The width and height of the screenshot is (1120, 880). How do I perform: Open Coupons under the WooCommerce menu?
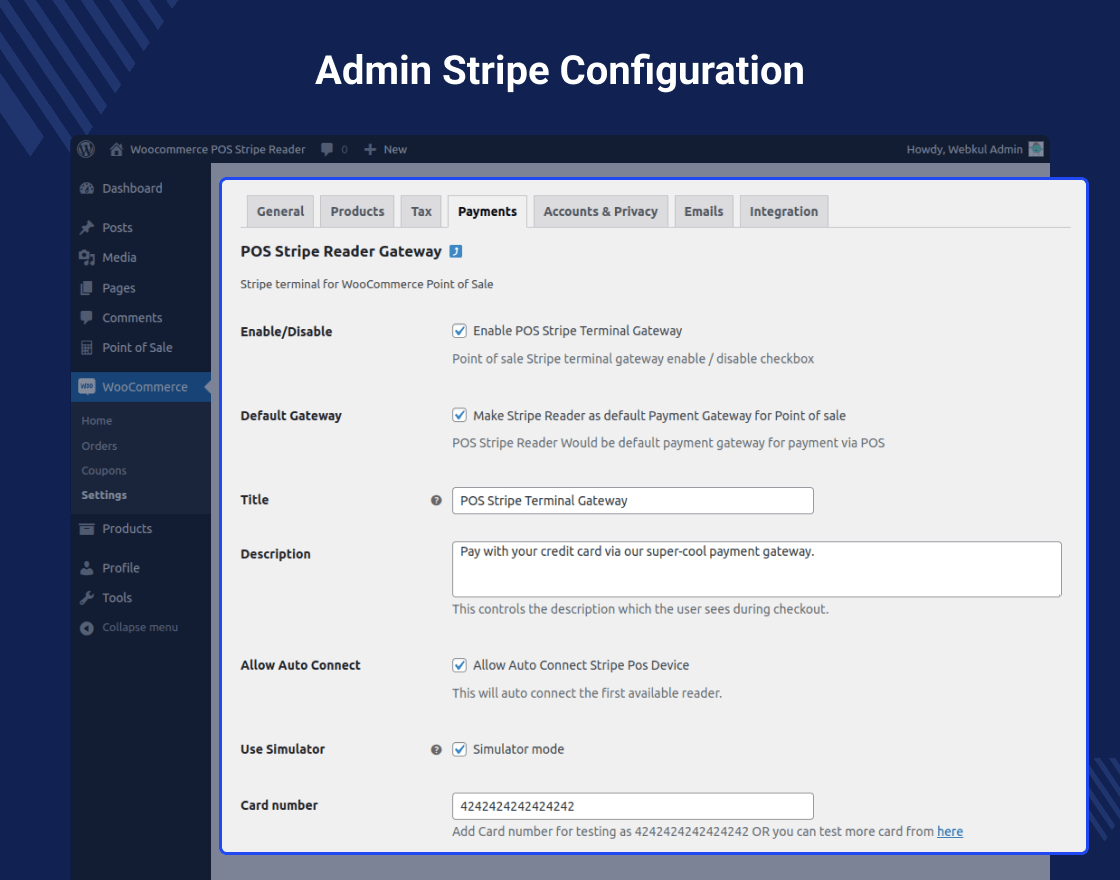click(x=104, y=470)
